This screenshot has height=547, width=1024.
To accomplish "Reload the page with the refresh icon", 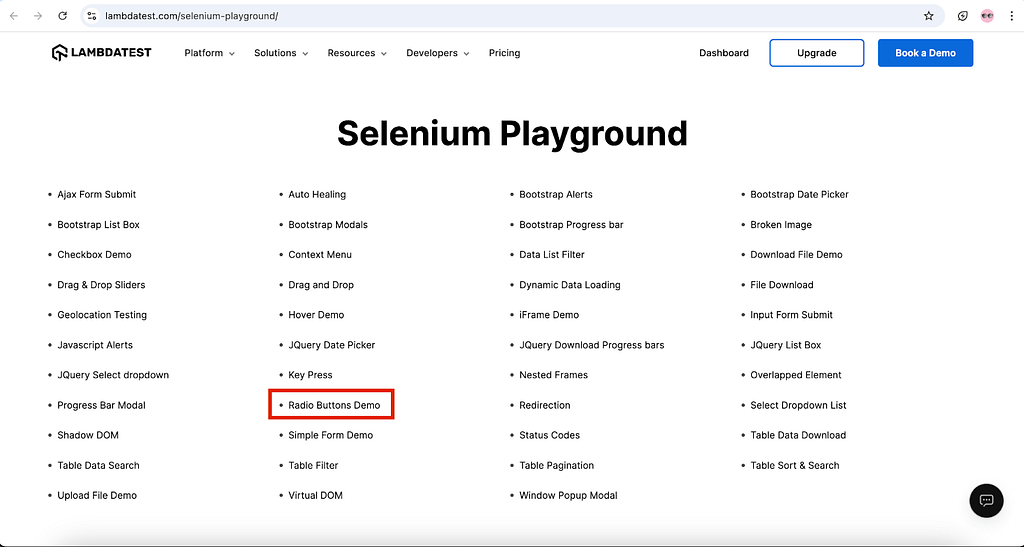I will point(63,16).
